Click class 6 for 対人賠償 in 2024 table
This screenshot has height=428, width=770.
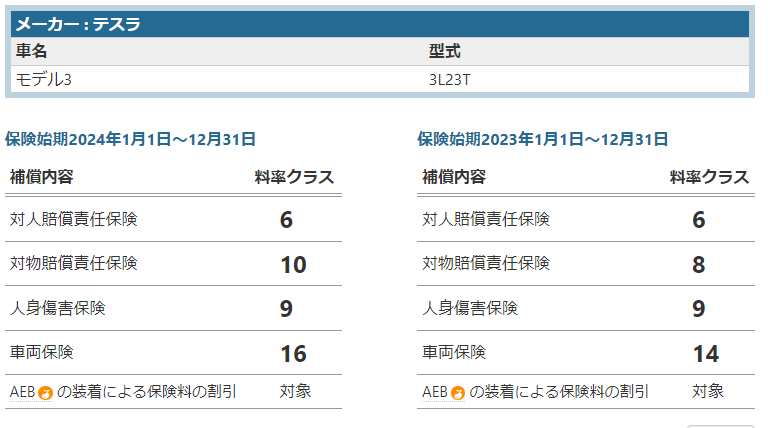[286, 220]
